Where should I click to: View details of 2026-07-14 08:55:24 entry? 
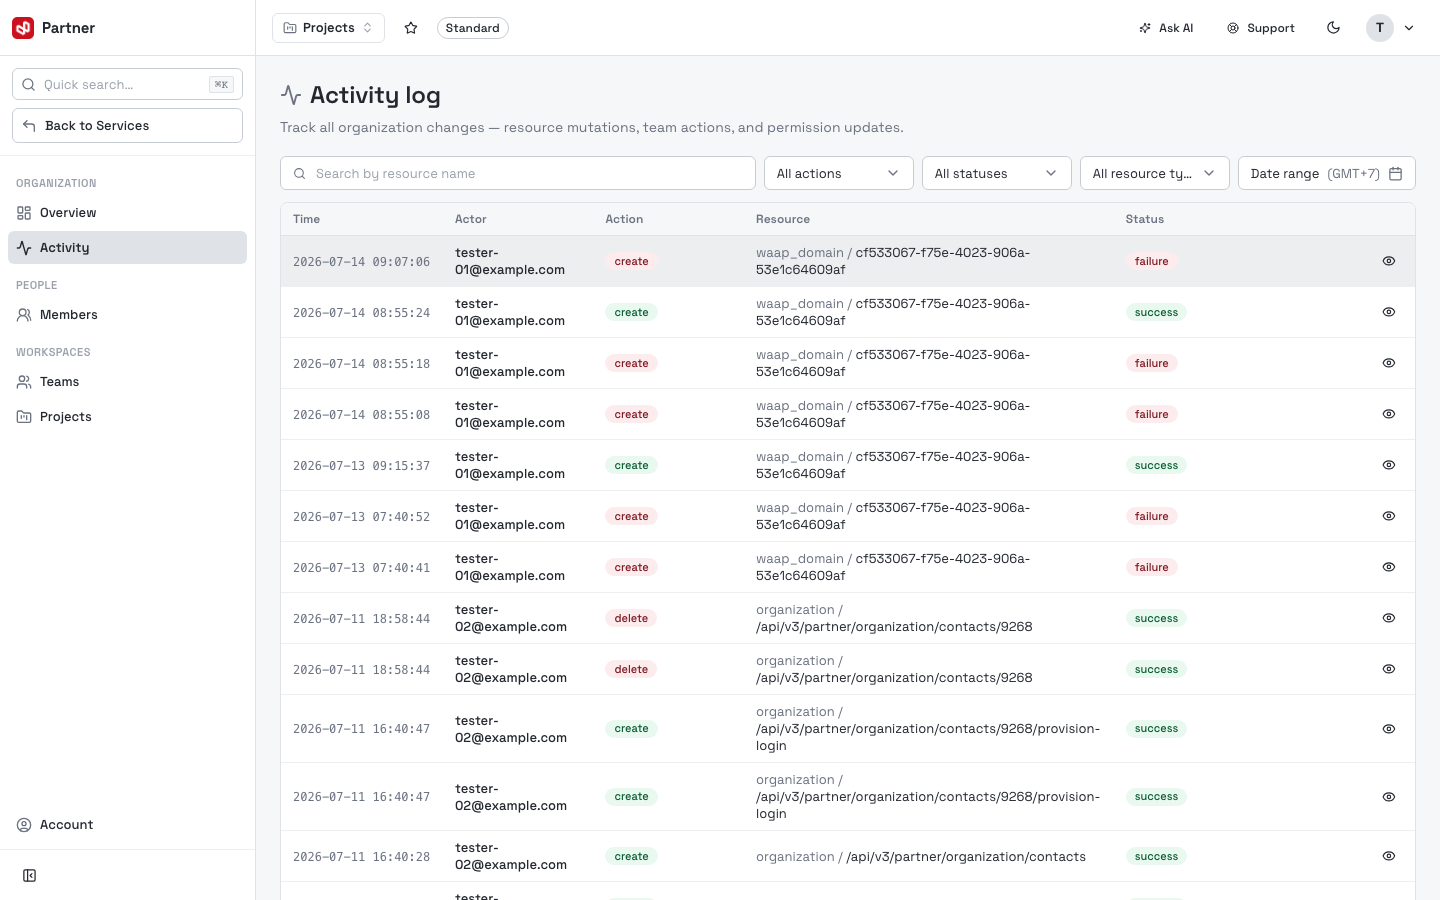click(1389, 312)
